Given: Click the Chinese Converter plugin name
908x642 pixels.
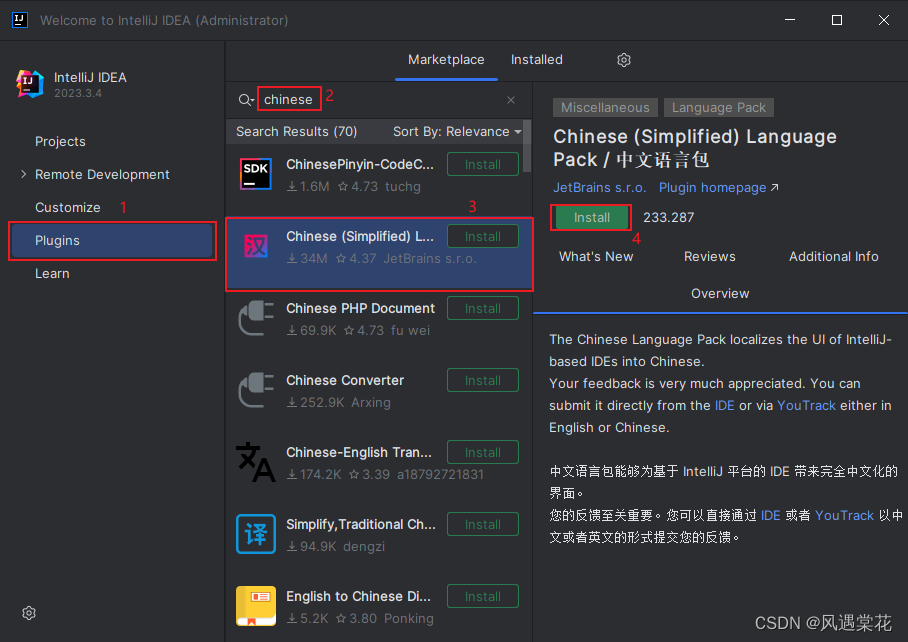Looking at the screenshot, I should coord(345,380).
